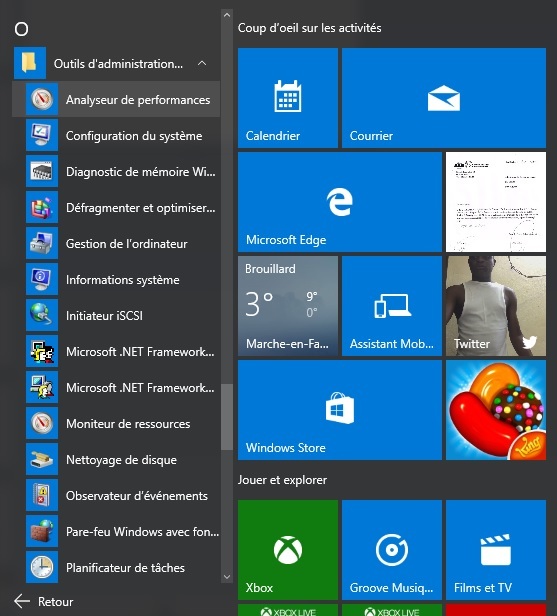Image resolution: width=557 pixels, height=616 pixels.
Task: Select the 'Moniteur de ressources' label
Action: pos(128,424)
